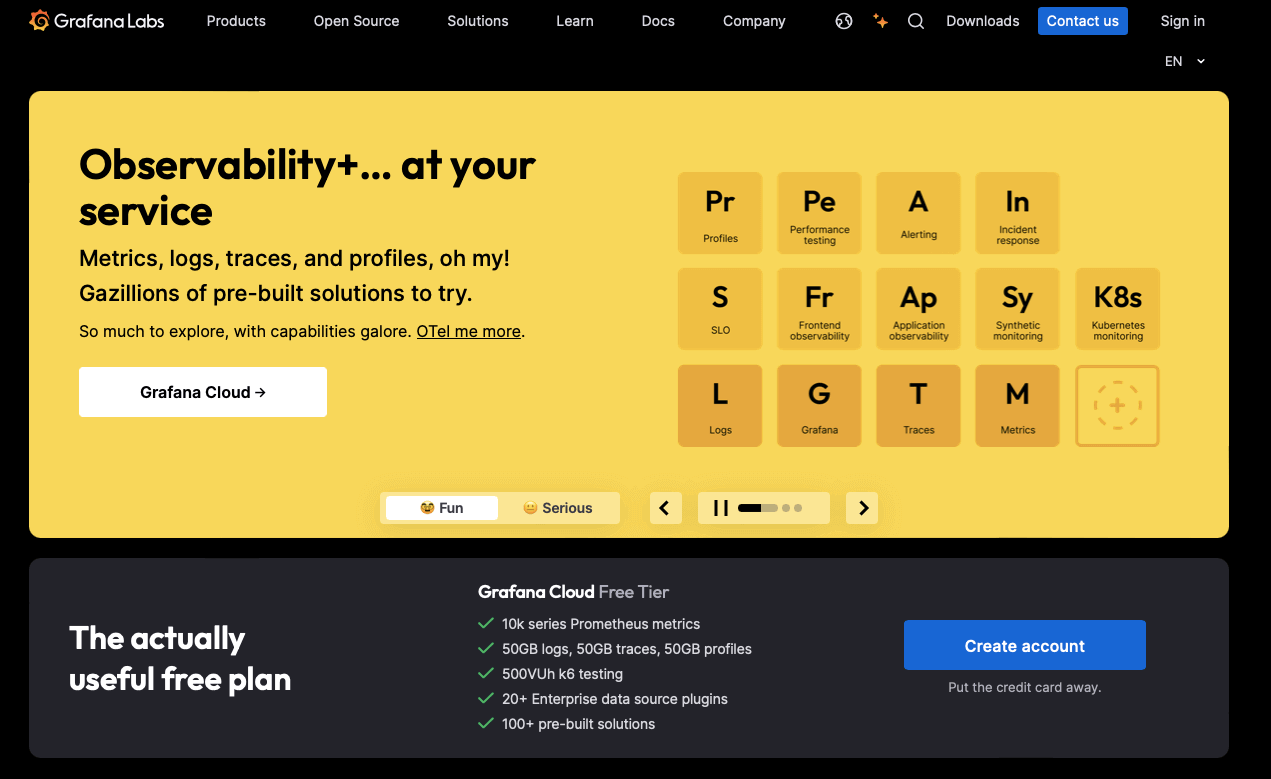Screen dimensions: 1271x779
Task: Click the sparkle AI assistant icon
Action: 880,21
